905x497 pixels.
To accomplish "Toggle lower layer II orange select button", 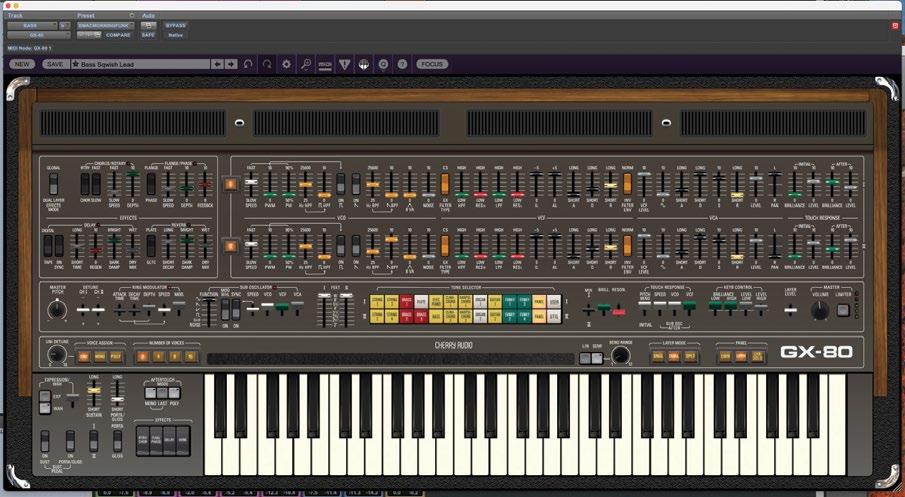I will pos(230,246).
